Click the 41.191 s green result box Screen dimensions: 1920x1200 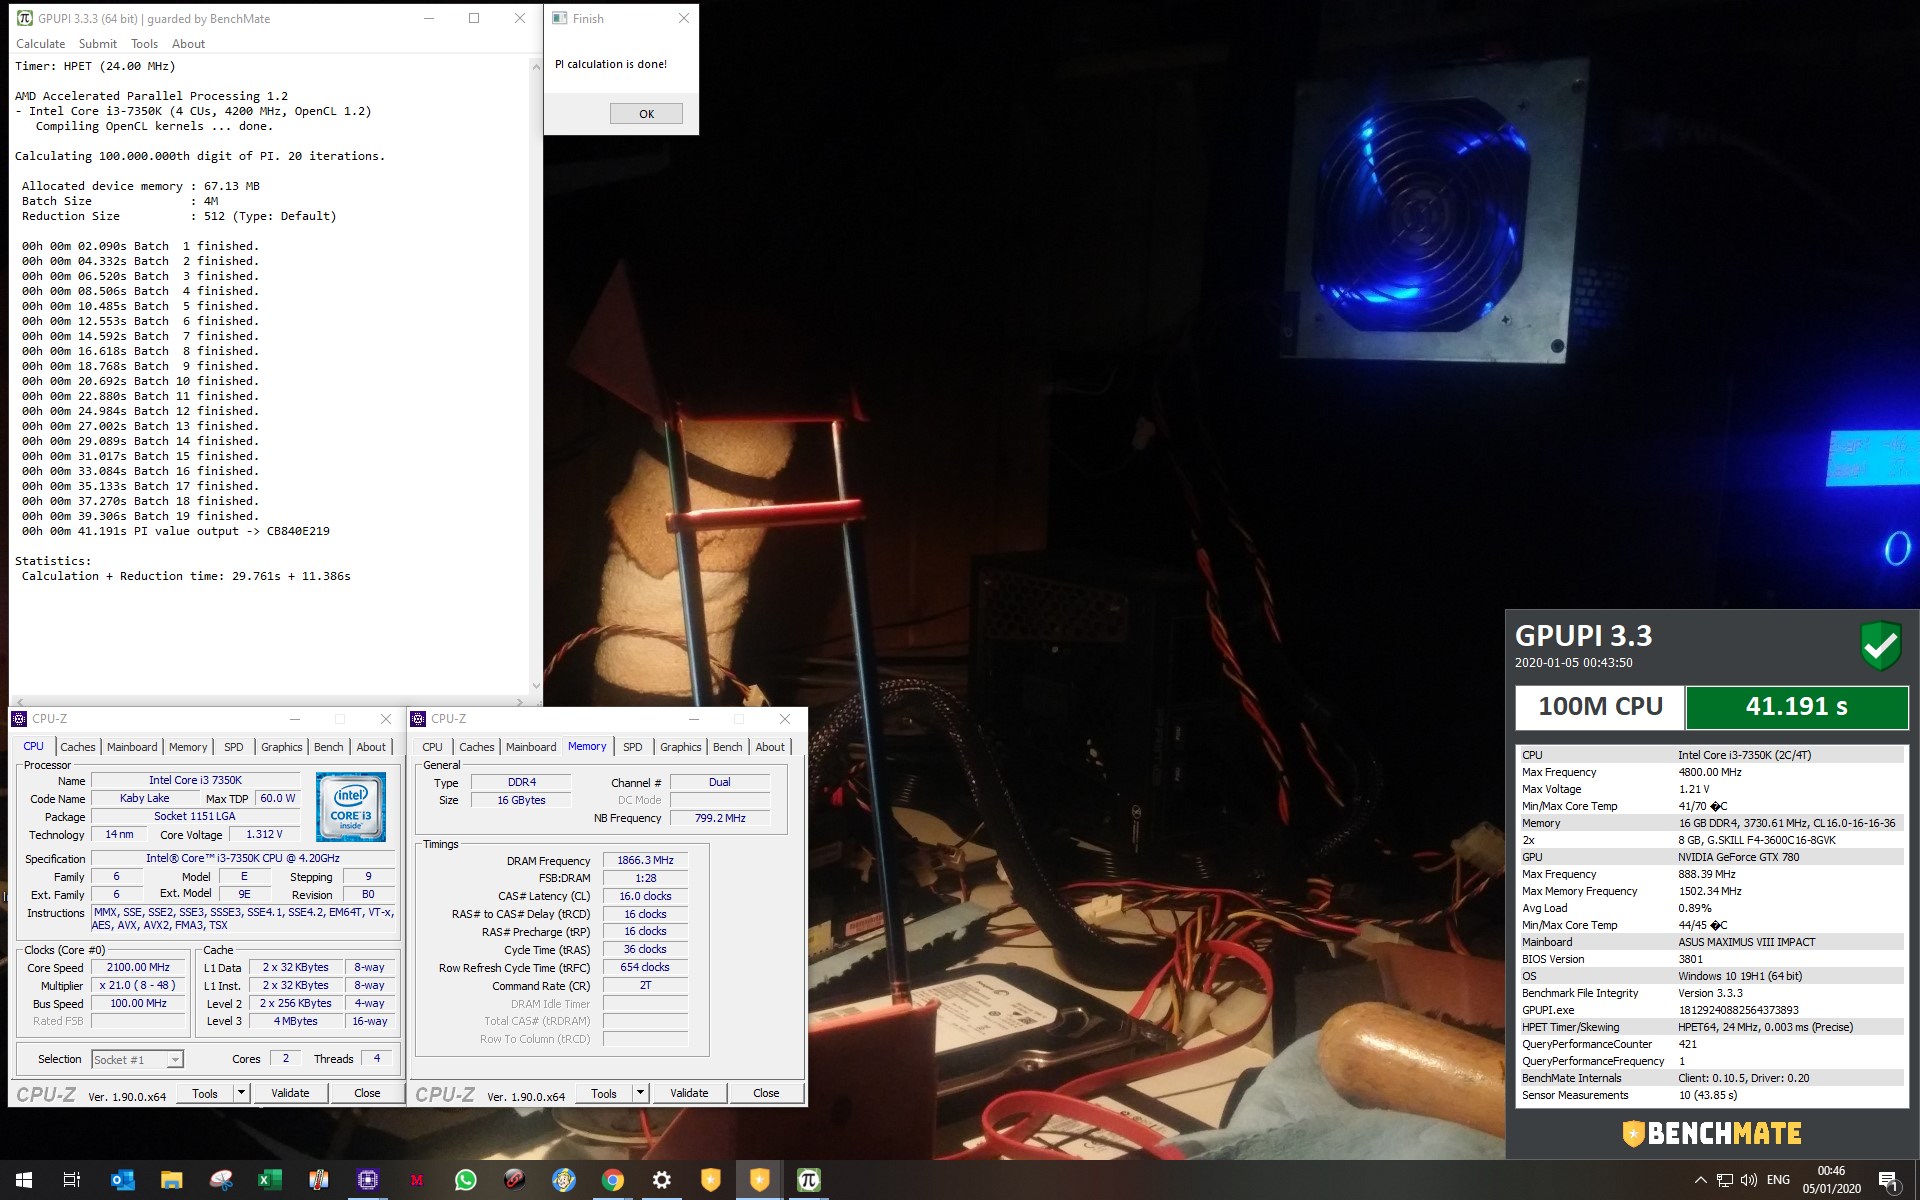click(x=1797, y=707)
